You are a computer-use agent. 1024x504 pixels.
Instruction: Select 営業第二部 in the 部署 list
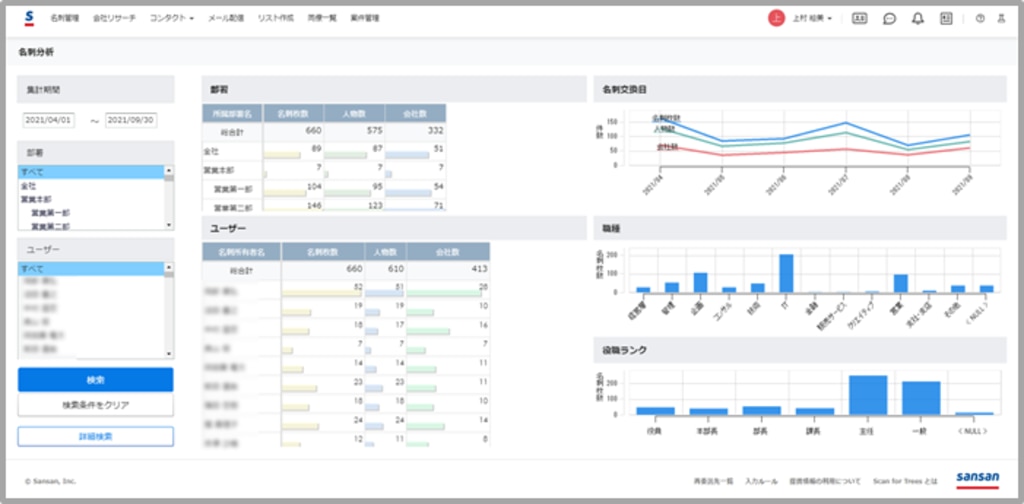coord(91,225)
